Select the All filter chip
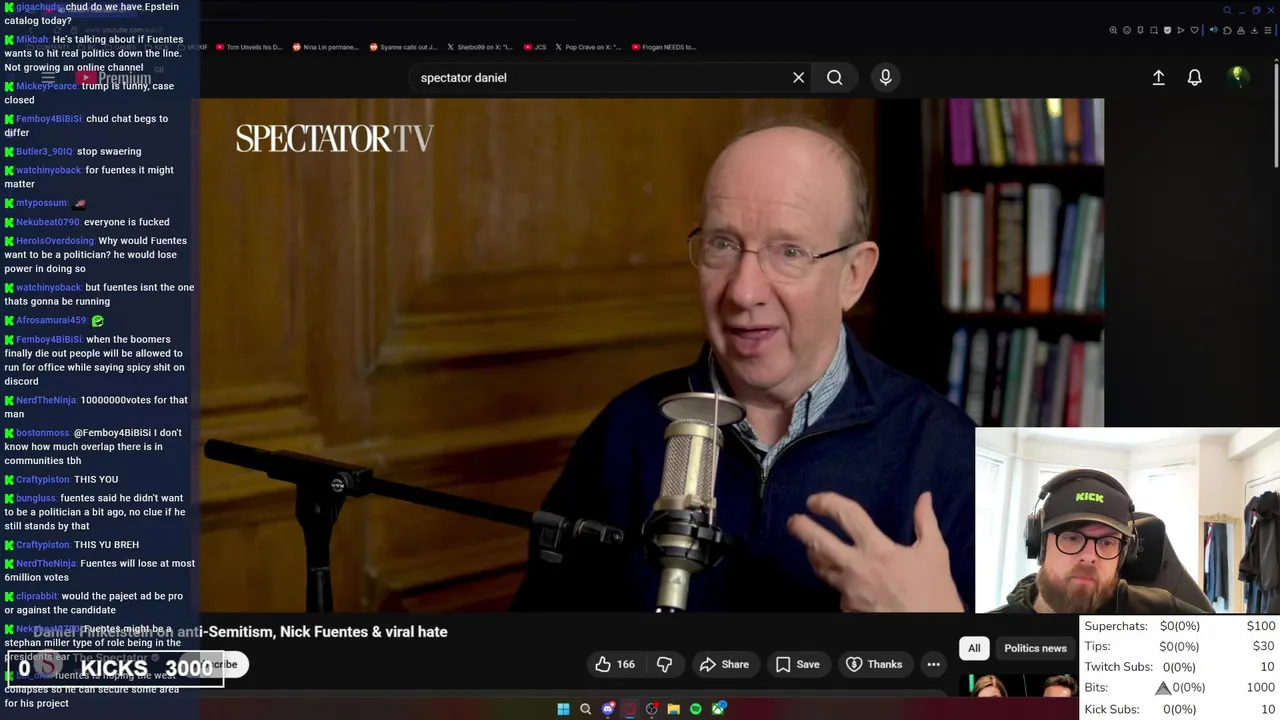The image size is (1280, 720). click(x=974, y=648)
